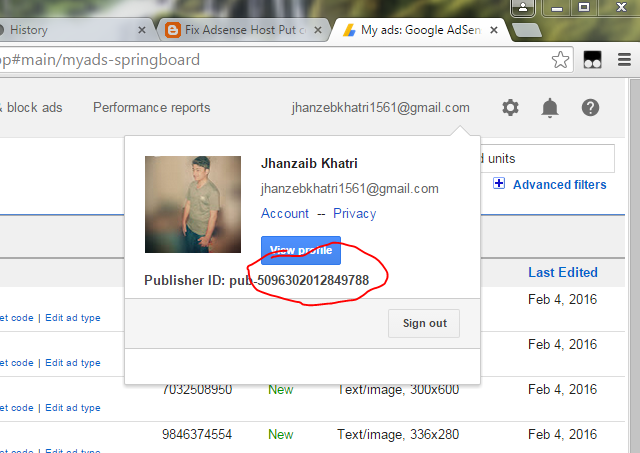Click Edit ad type for ad 7032508950

tap(73, 407)
